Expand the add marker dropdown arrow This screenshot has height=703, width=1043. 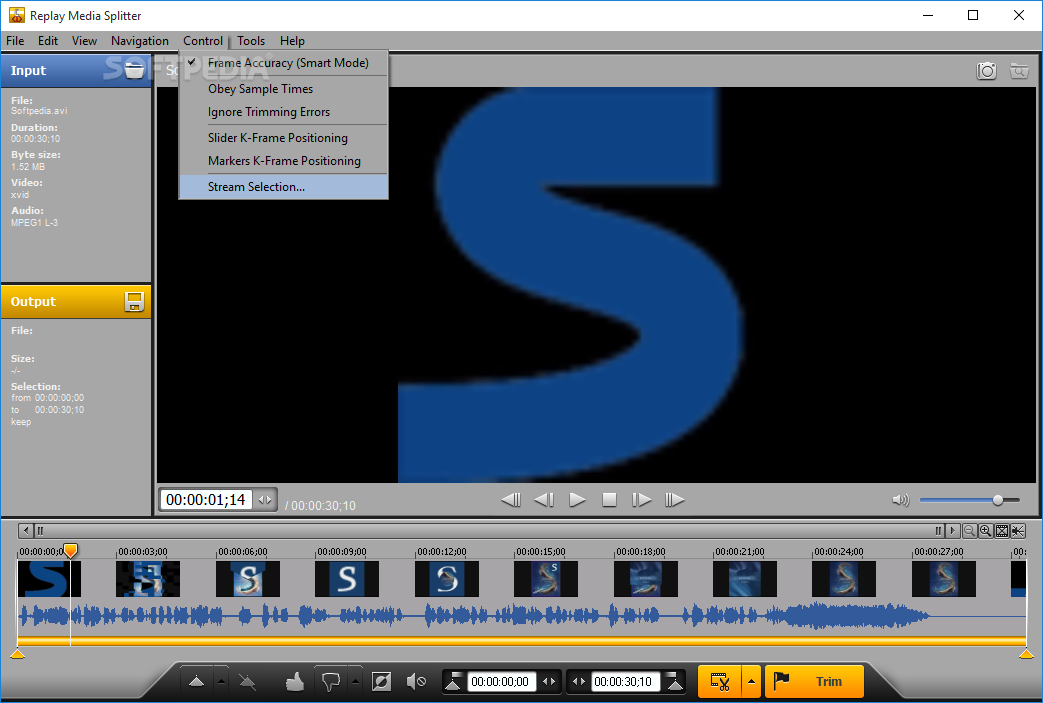pyautogui.click(x=222, y=682)
